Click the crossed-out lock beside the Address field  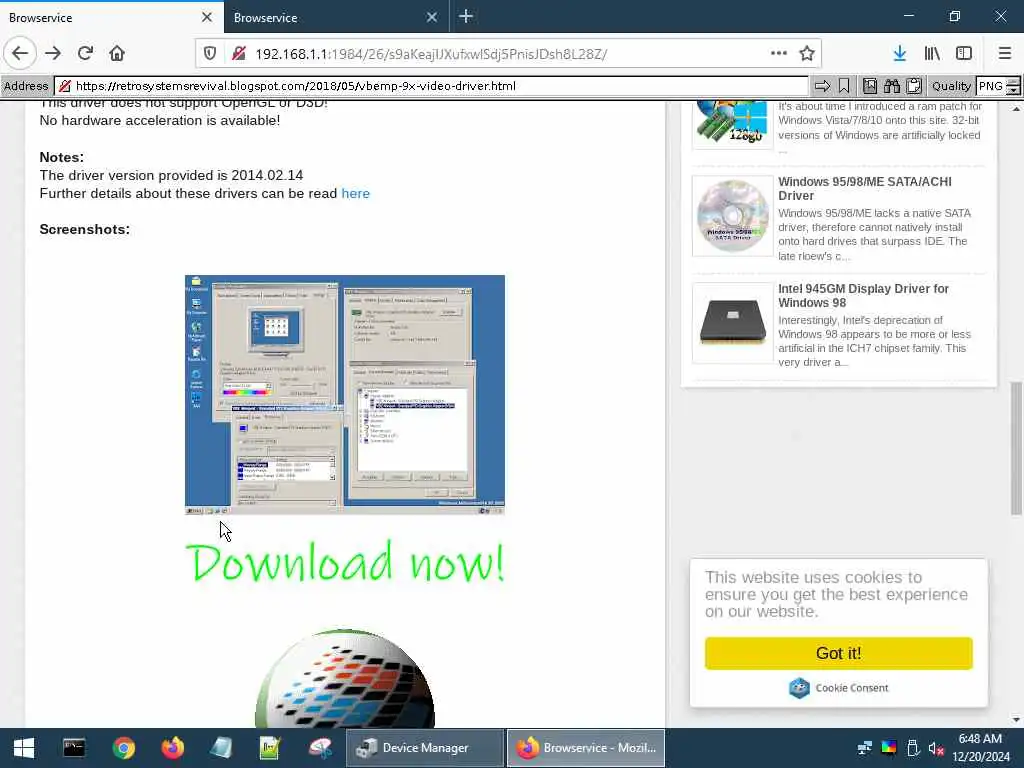click(65, 86)
